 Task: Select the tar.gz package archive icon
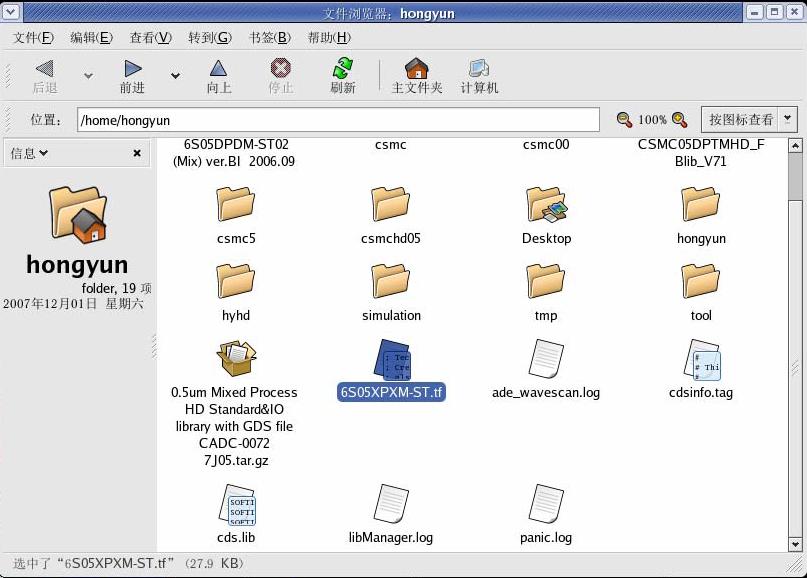(236, 358)
